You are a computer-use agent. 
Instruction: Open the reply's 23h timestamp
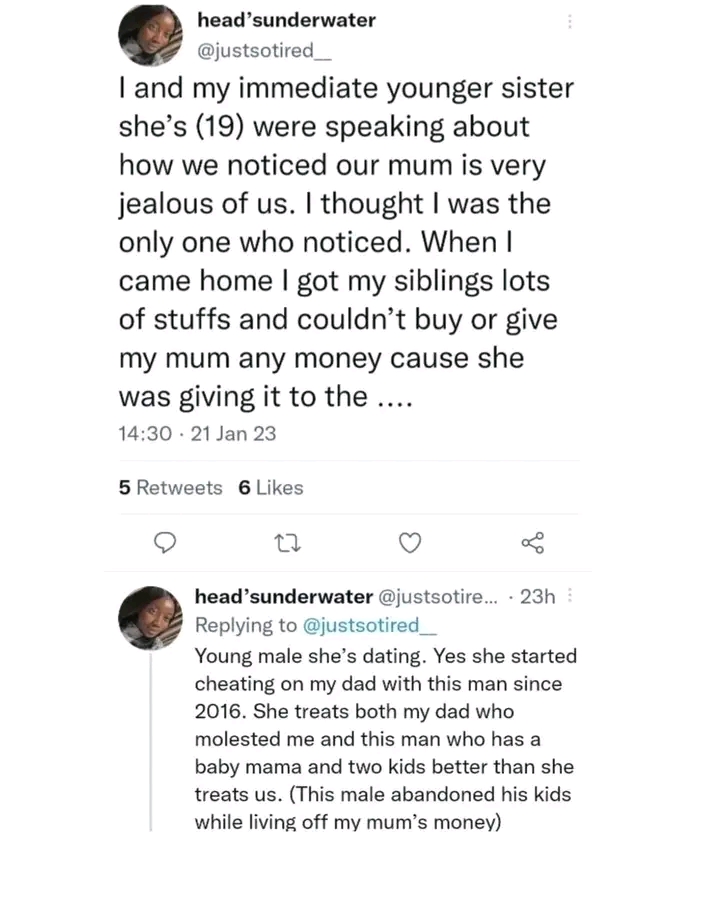tap(537, 597)
